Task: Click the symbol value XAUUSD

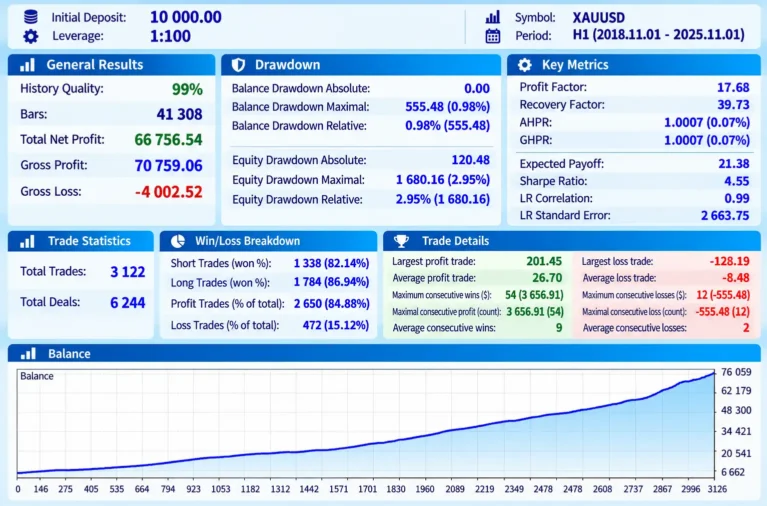Action: pos(599,18)
